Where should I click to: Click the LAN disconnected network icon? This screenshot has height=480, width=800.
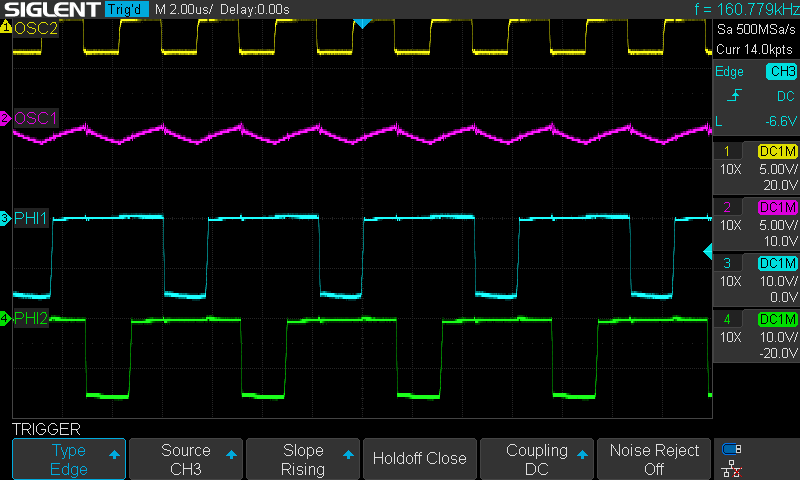click(732, 469)
